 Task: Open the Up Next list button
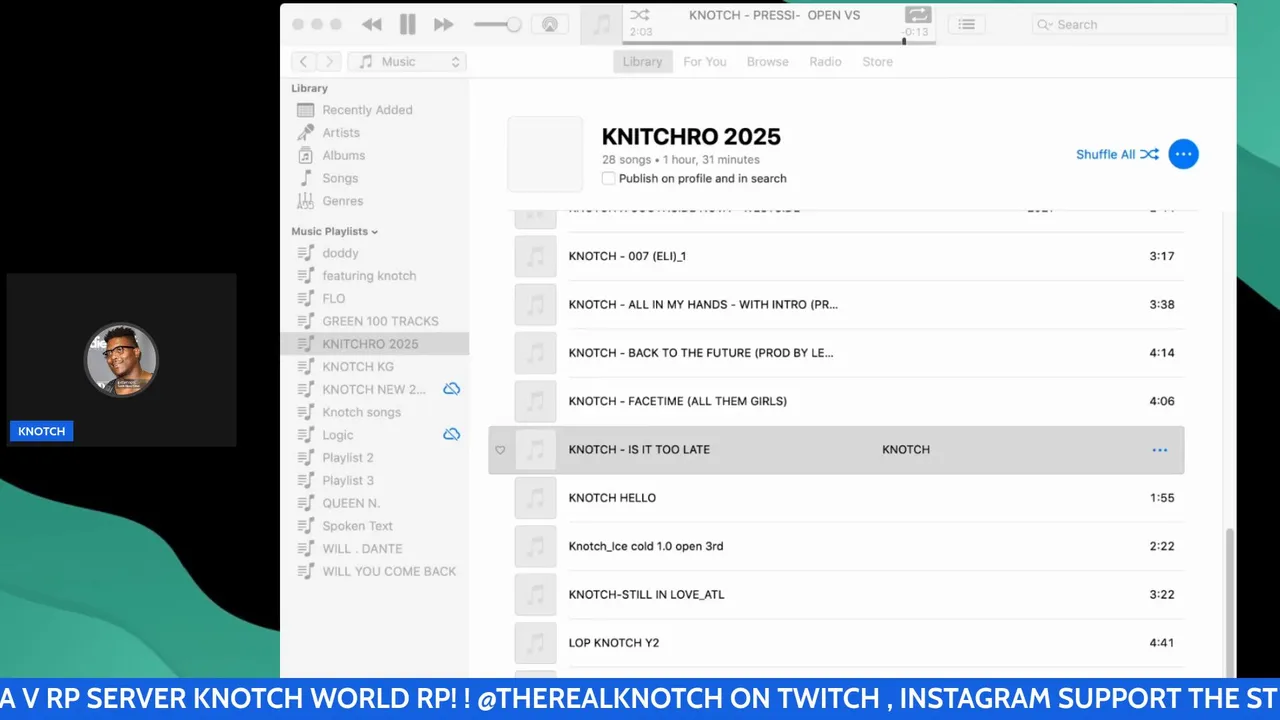click(x=966, y=24)
